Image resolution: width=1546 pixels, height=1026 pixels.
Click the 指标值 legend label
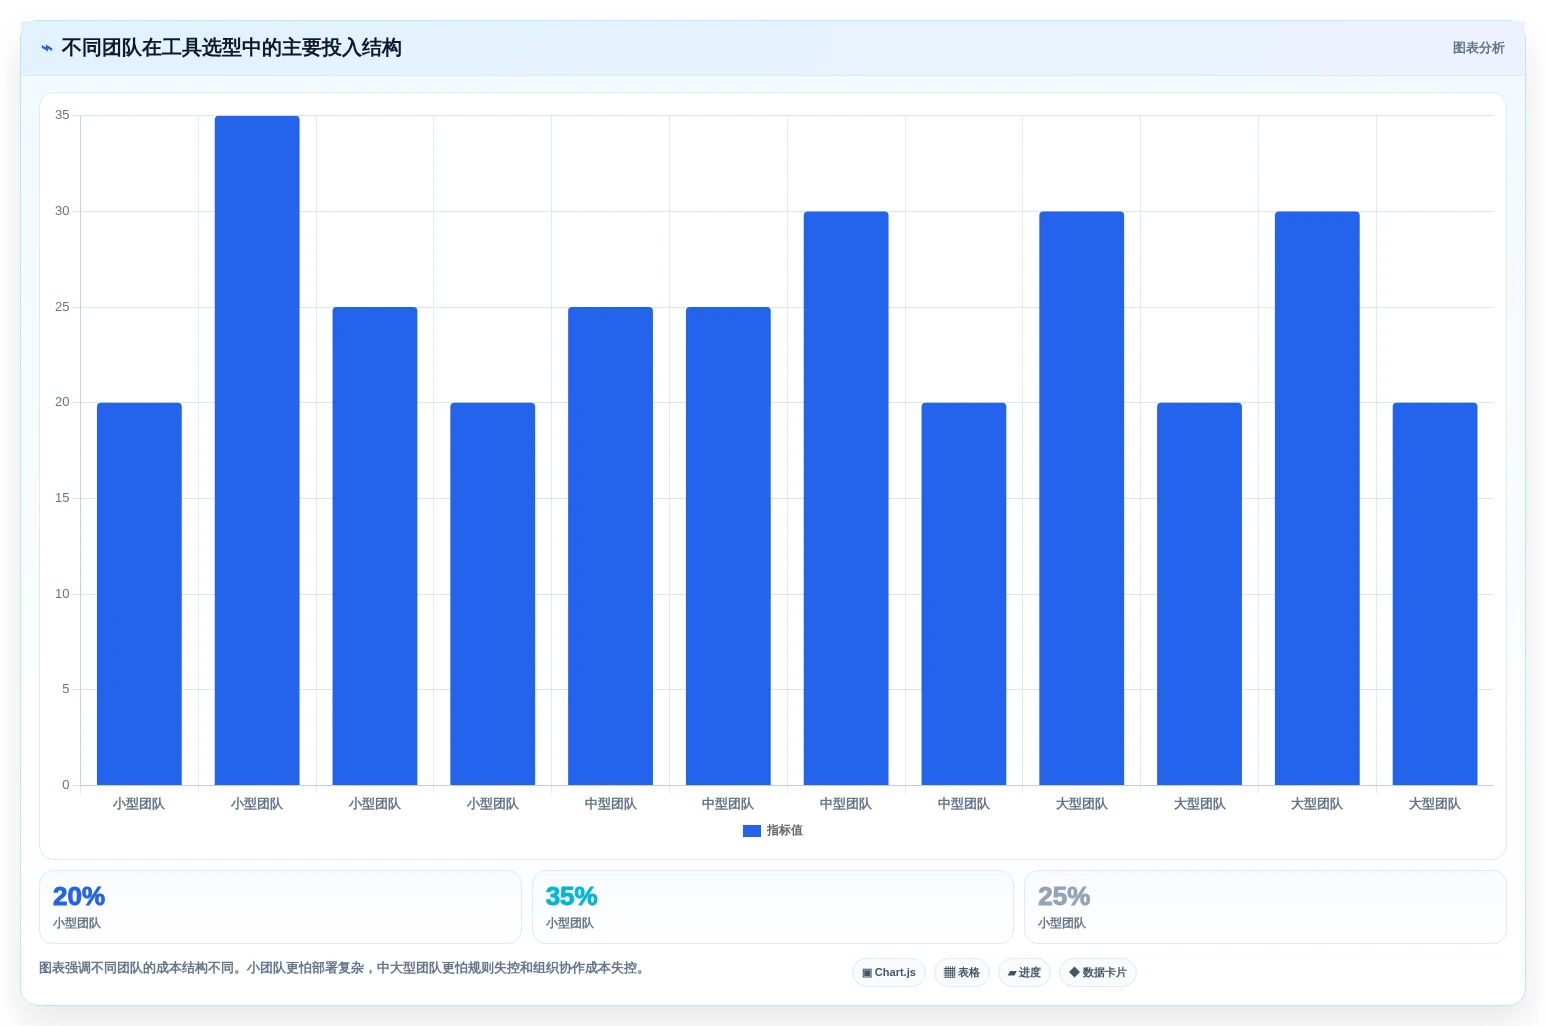coord(785,831)
